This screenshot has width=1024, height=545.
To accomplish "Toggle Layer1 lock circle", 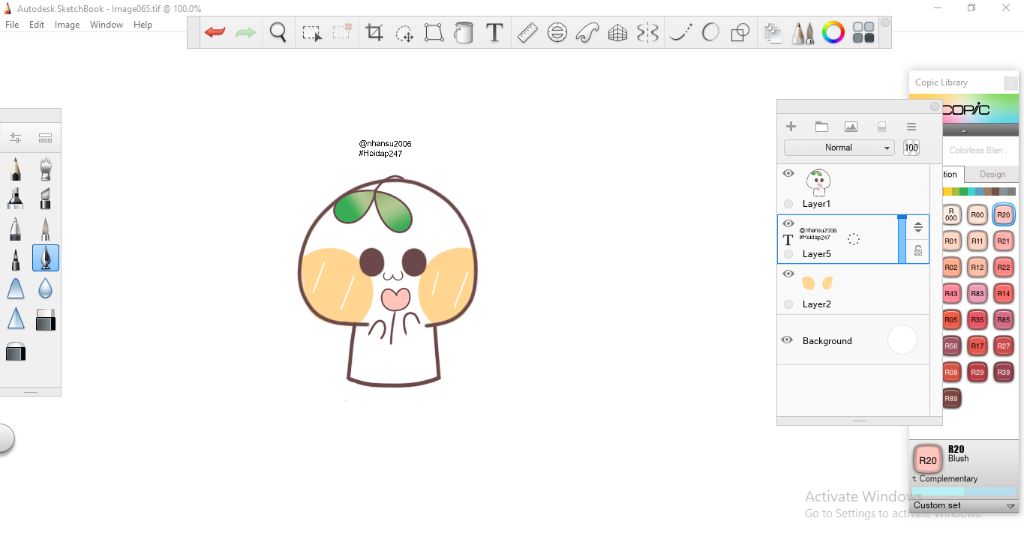I will [x=788, y=204].
